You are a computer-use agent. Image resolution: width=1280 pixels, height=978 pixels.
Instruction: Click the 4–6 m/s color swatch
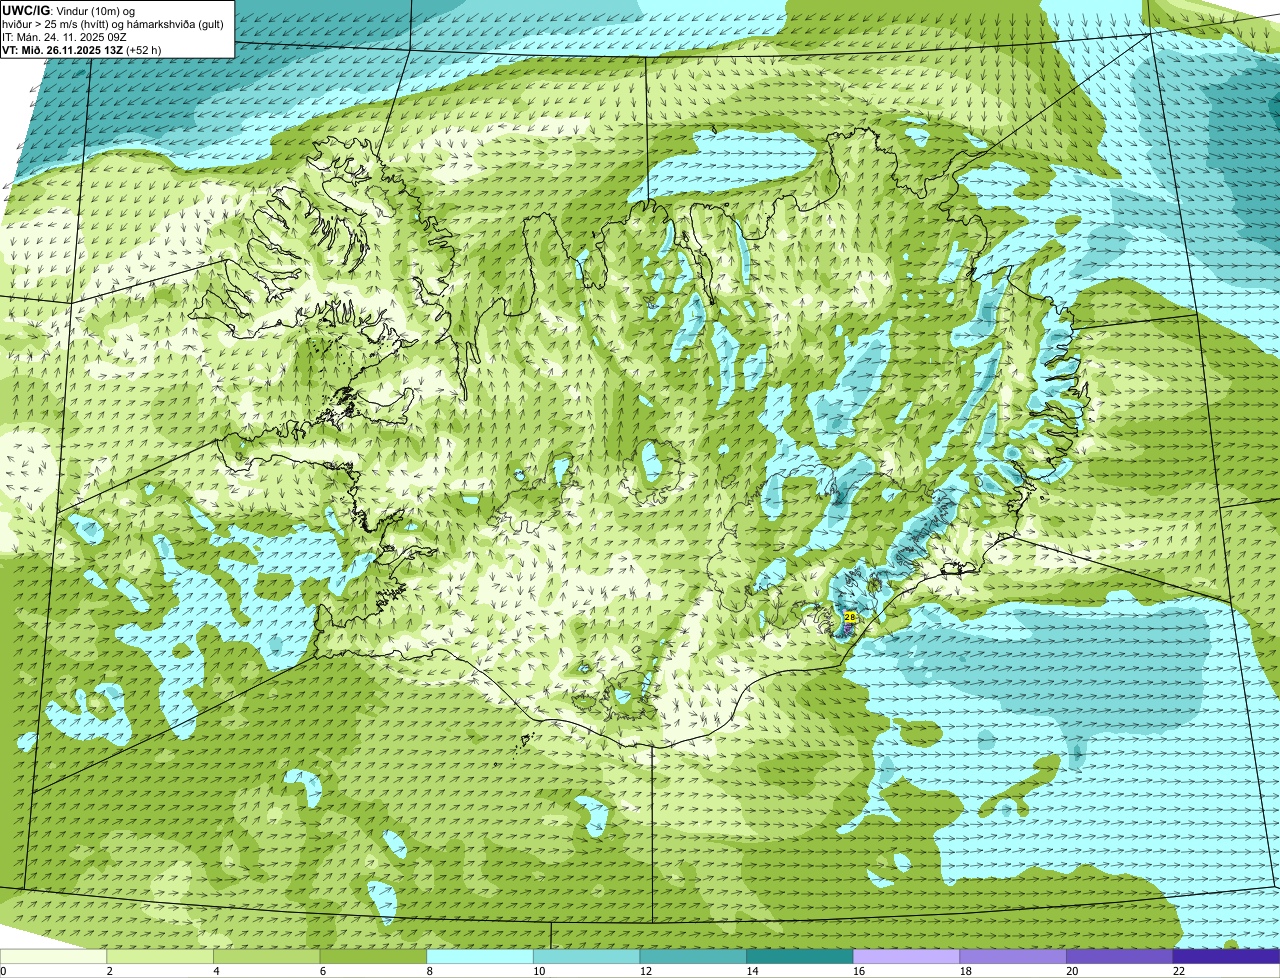267,956
